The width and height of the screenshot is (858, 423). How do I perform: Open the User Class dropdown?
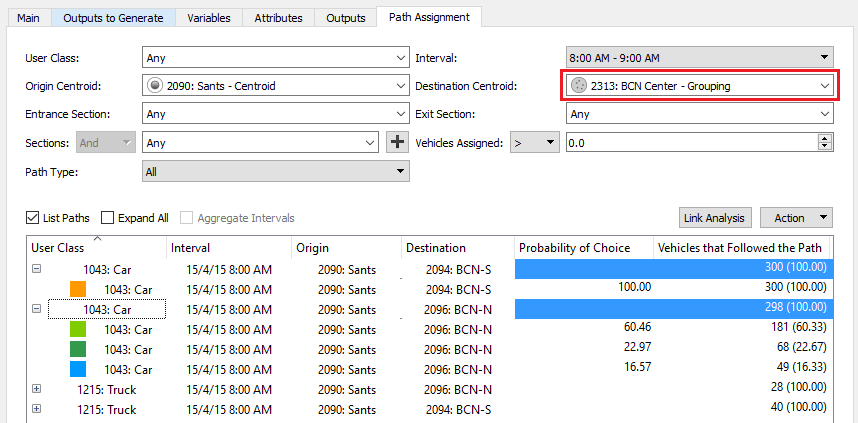(275, 58)
